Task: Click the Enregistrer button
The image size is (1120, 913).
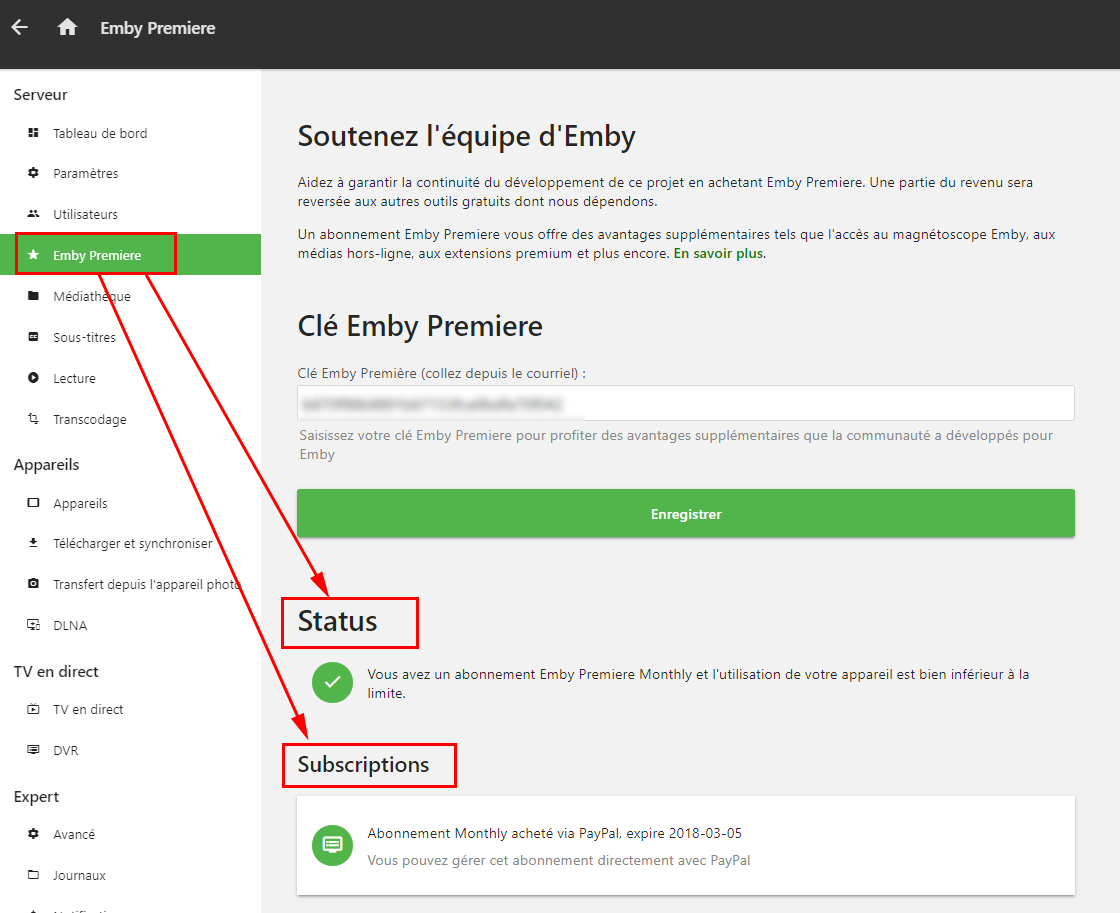Action: click(x=686, y=513)
